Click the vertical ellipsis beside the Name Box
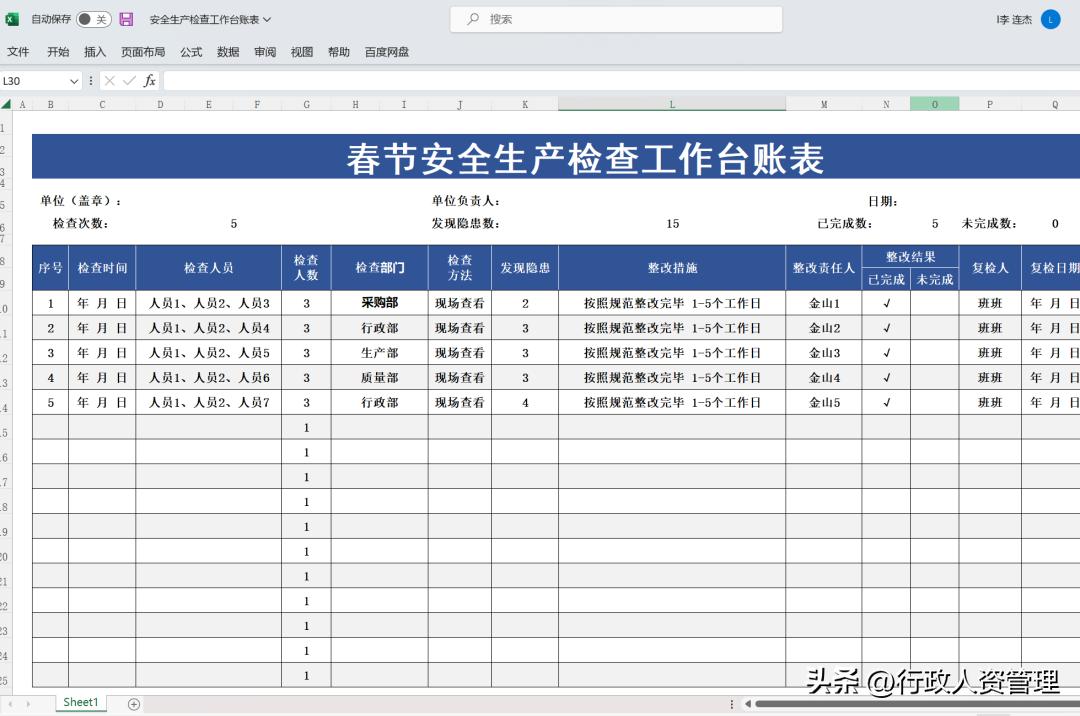The height and width of the screenshot is (716, 1080). 91,81
